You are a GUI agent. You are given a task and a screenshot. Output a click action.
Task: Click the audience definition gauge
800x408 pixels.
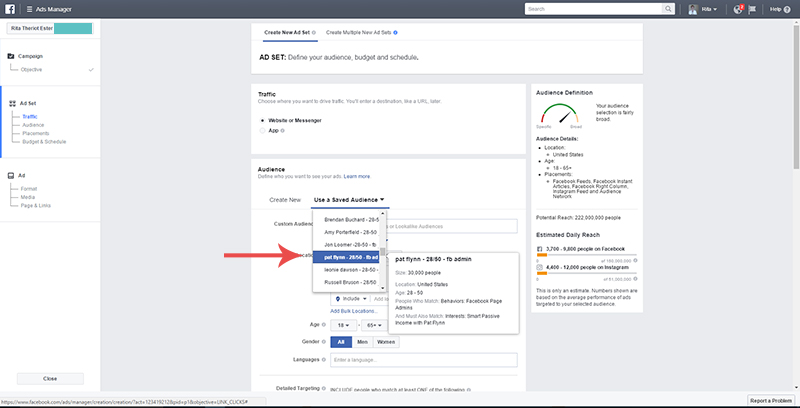pos(559,114)
